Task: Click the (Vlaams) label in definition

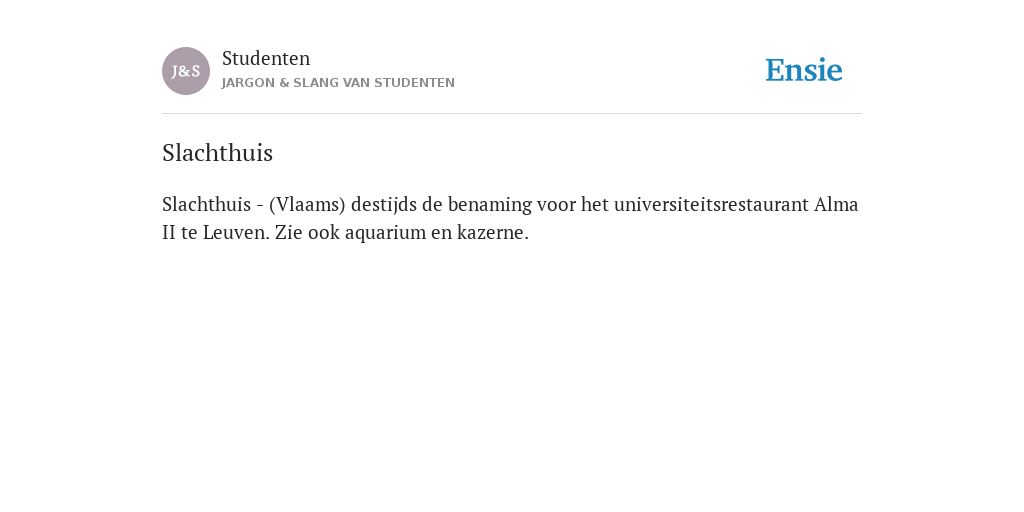Action: (307, 204)
